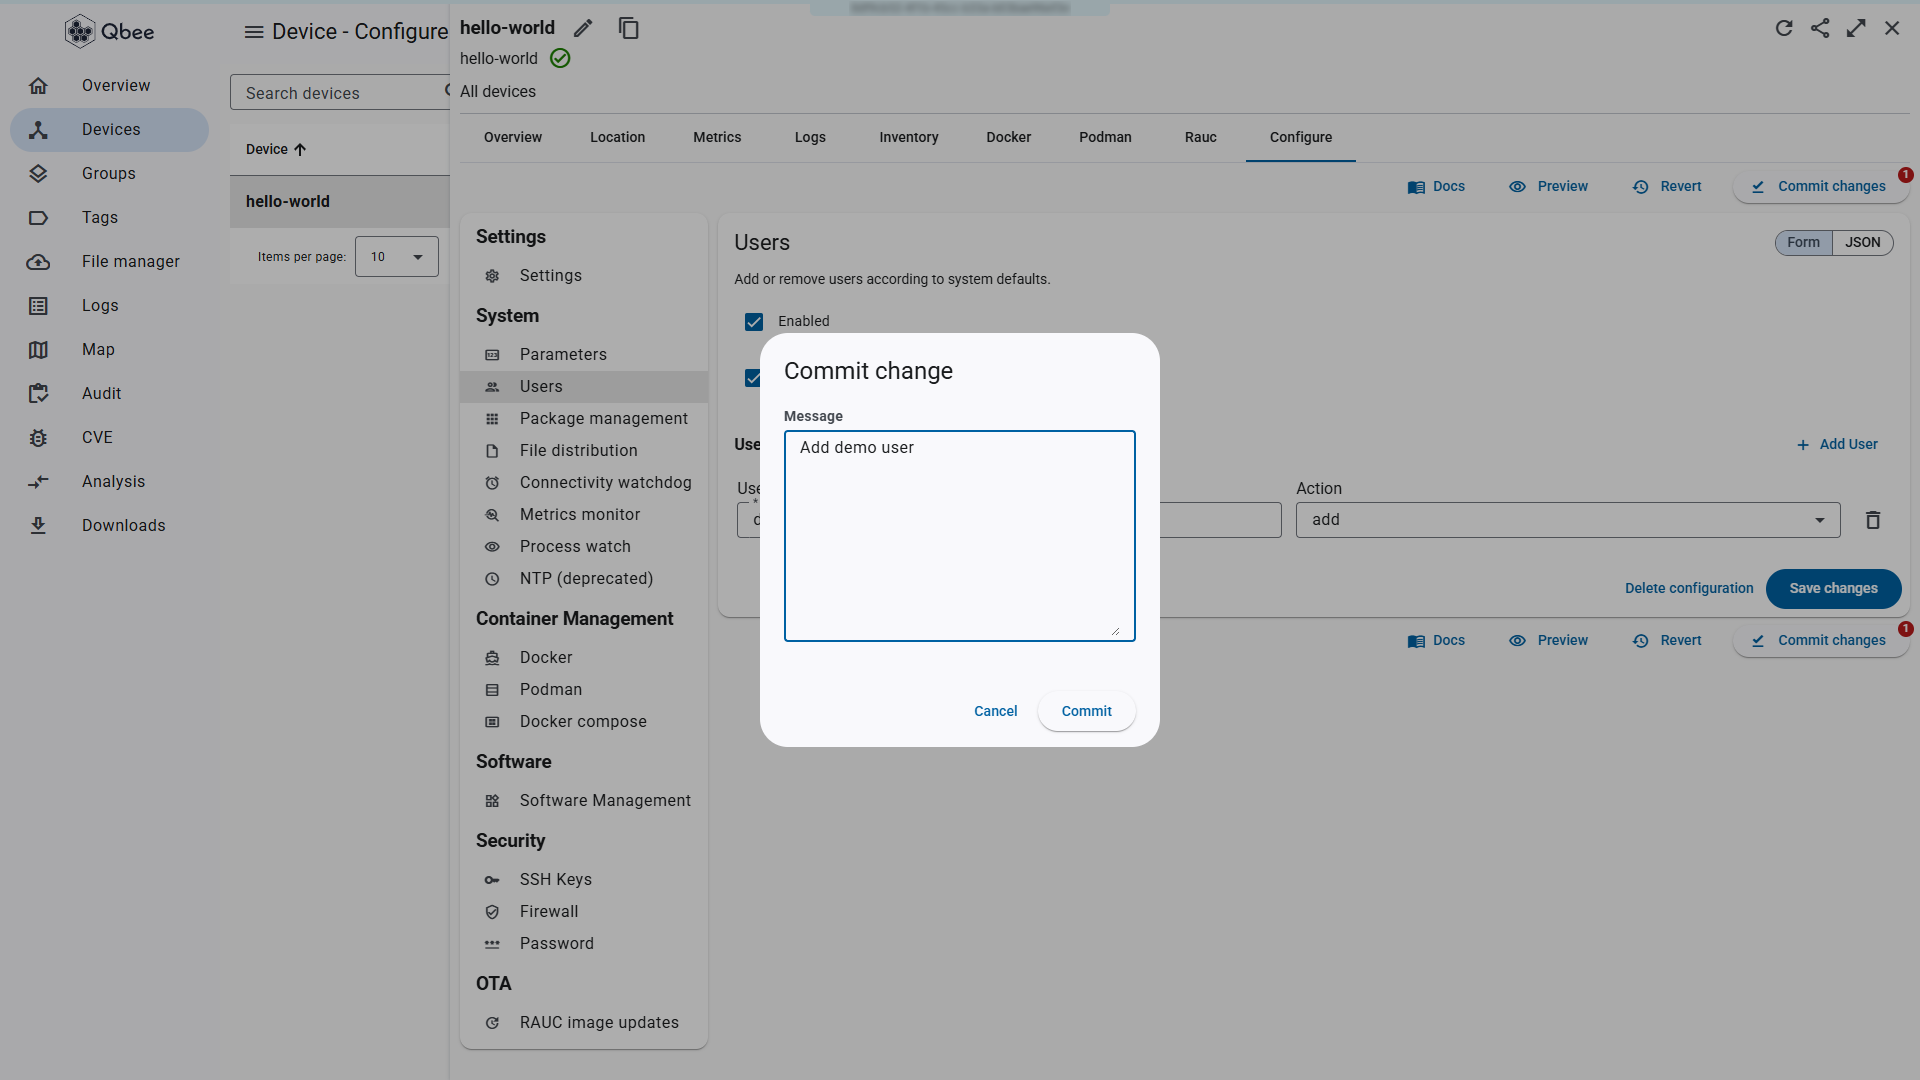The image size is (1920, 1080).
Task: Switch to the Docker tab
Action: [x=1009, y=138]
